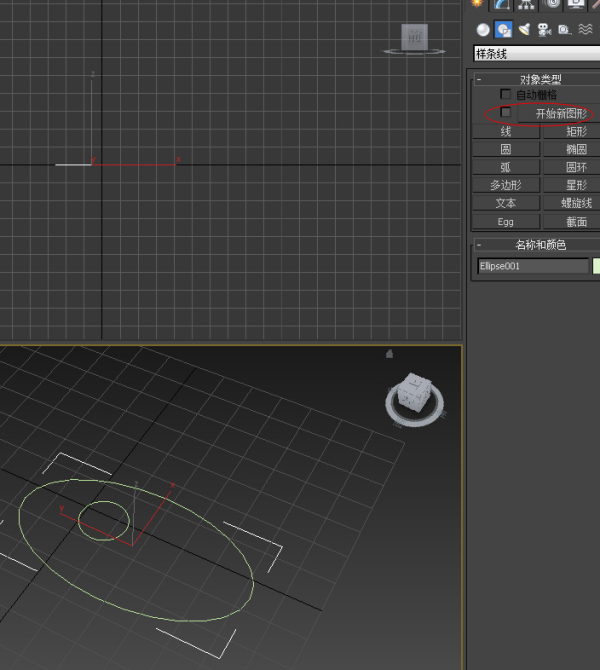Toggle the 开始新图形 checkbox
The height and width of the screenshot is (670, 600).
pos(505,112)
